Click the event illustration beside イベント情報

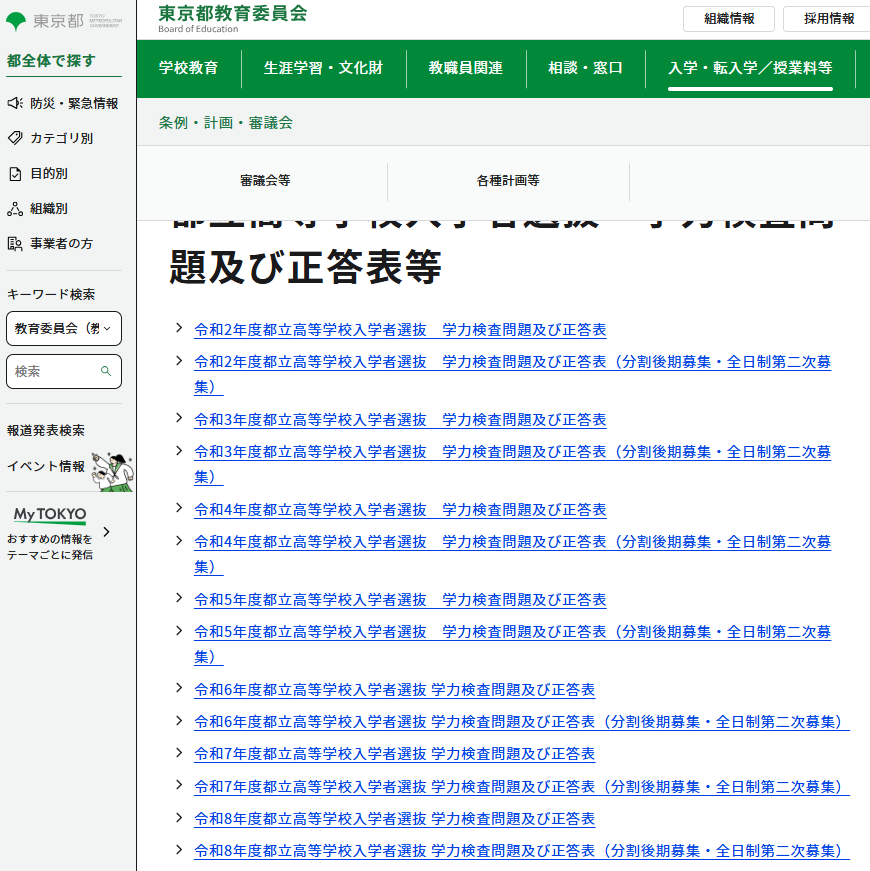[113, 472]
